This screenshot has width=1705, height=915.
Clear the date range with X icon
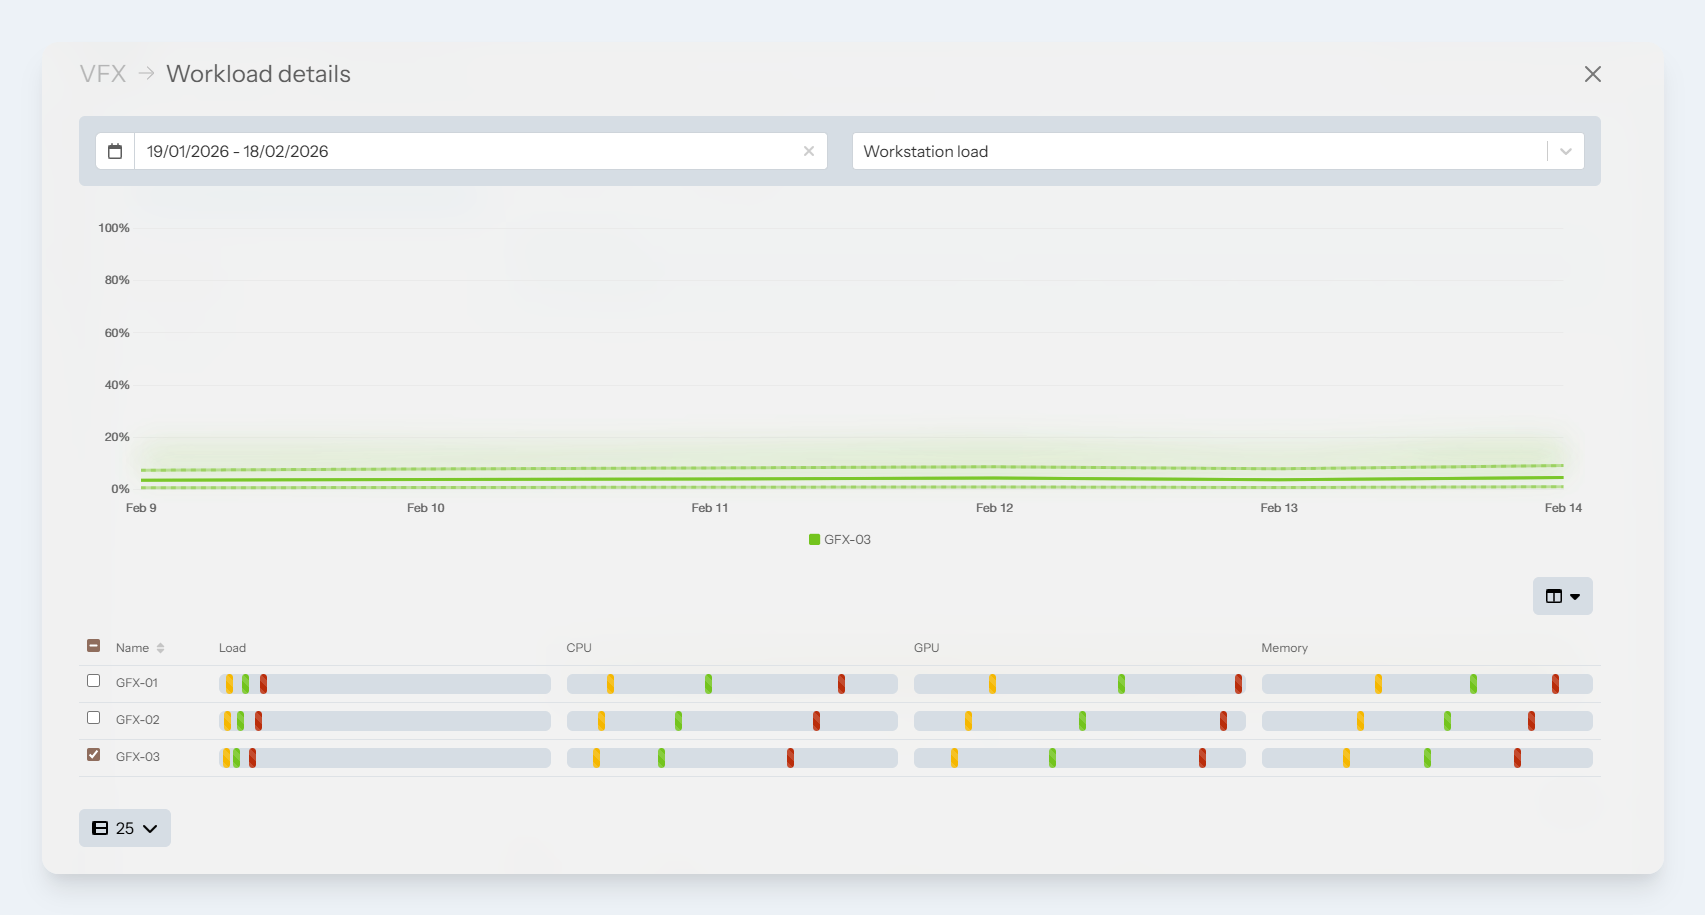point(808,151)
